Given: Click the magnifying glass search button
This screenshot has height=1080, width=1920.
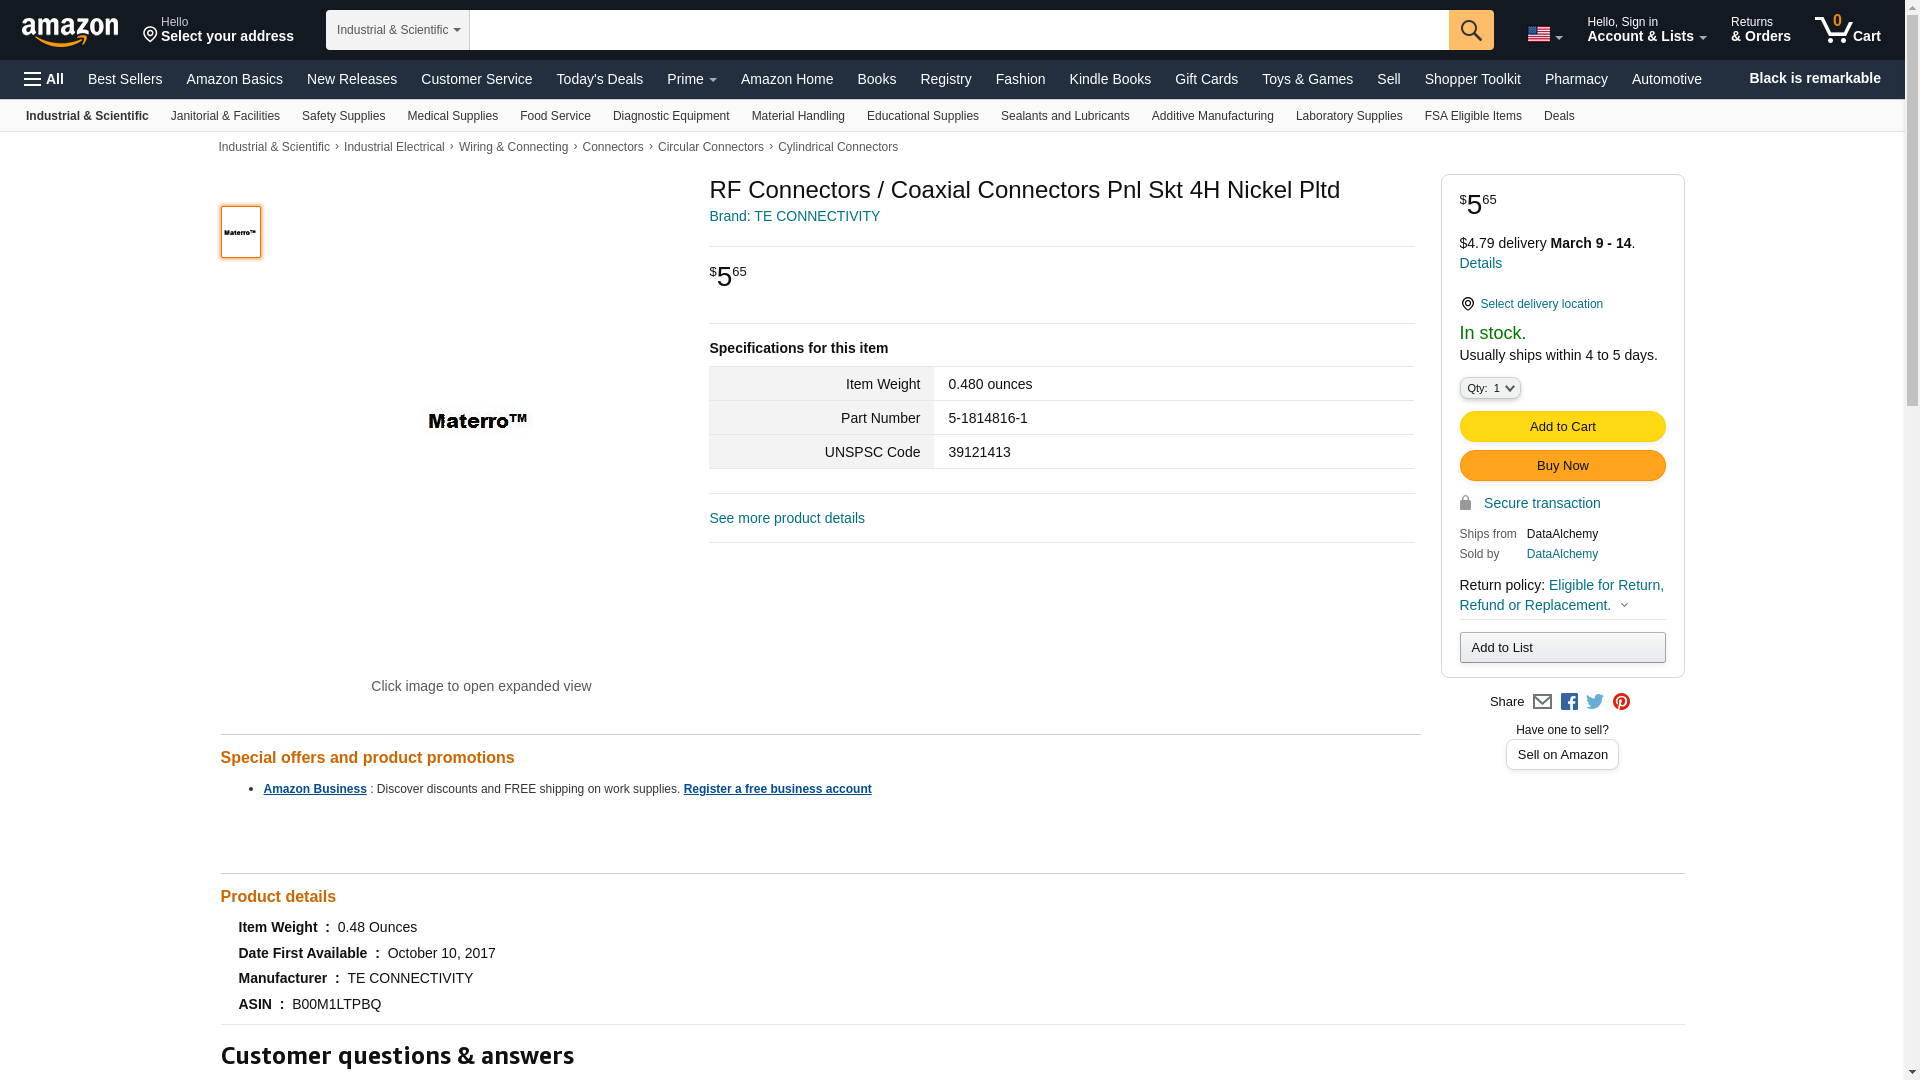Looking at the screenshot, I should (1471, 30).
